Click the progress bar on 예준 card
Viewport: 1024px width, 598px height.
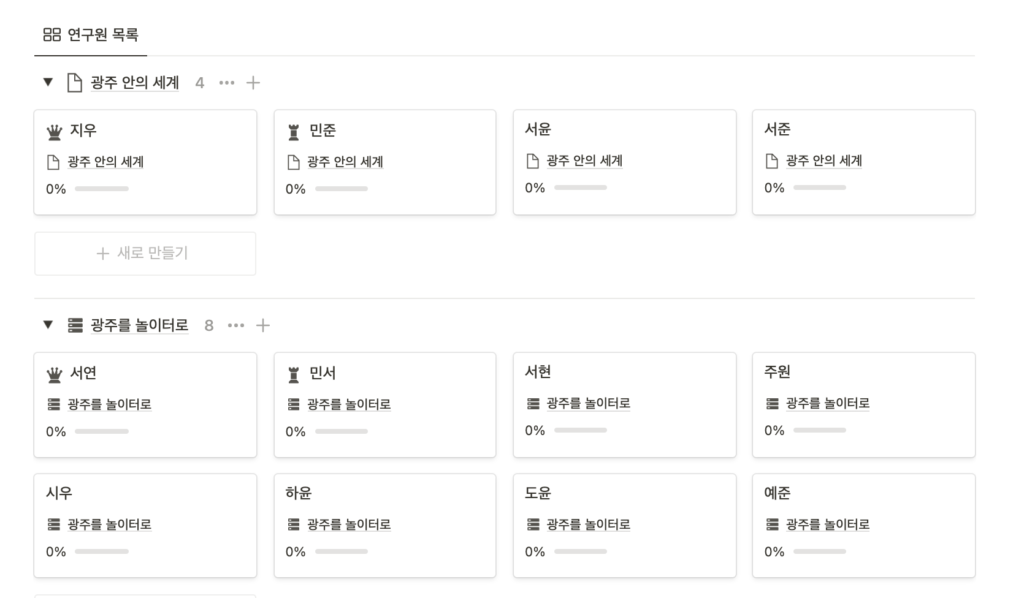tap(819, 552)
